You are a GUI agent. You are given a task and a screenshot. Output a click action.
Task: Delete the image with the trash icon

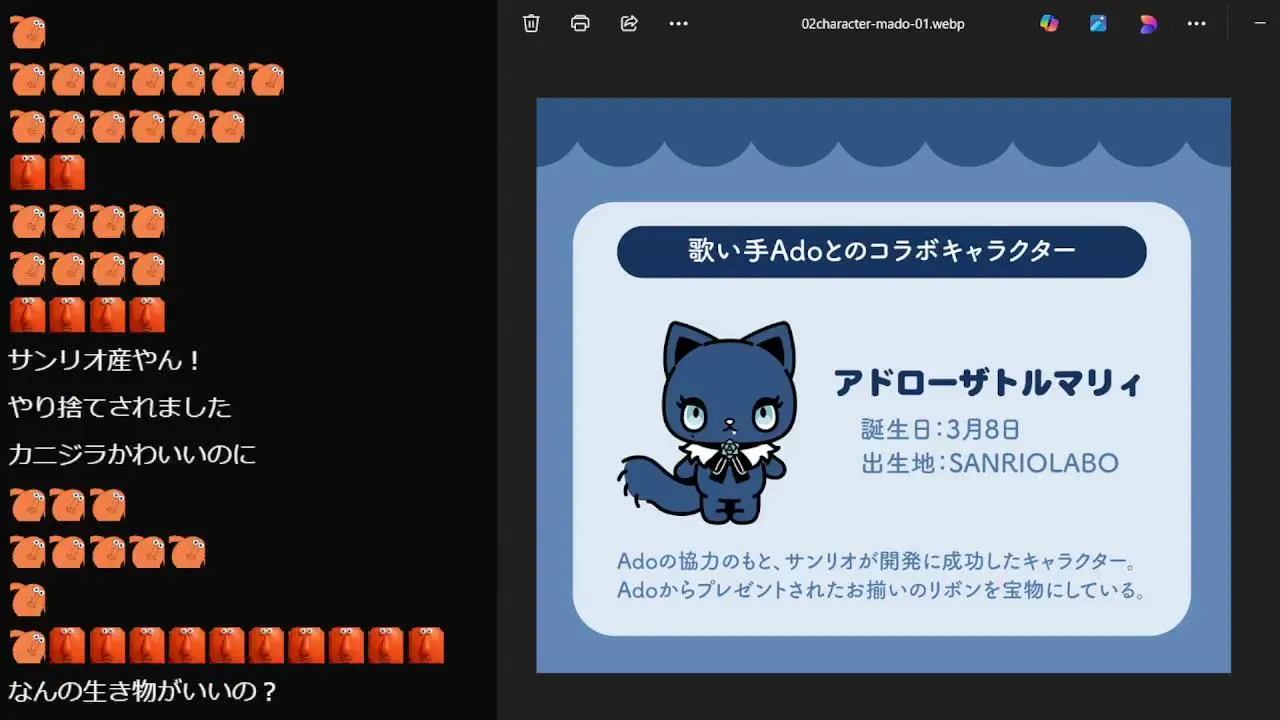531,23
